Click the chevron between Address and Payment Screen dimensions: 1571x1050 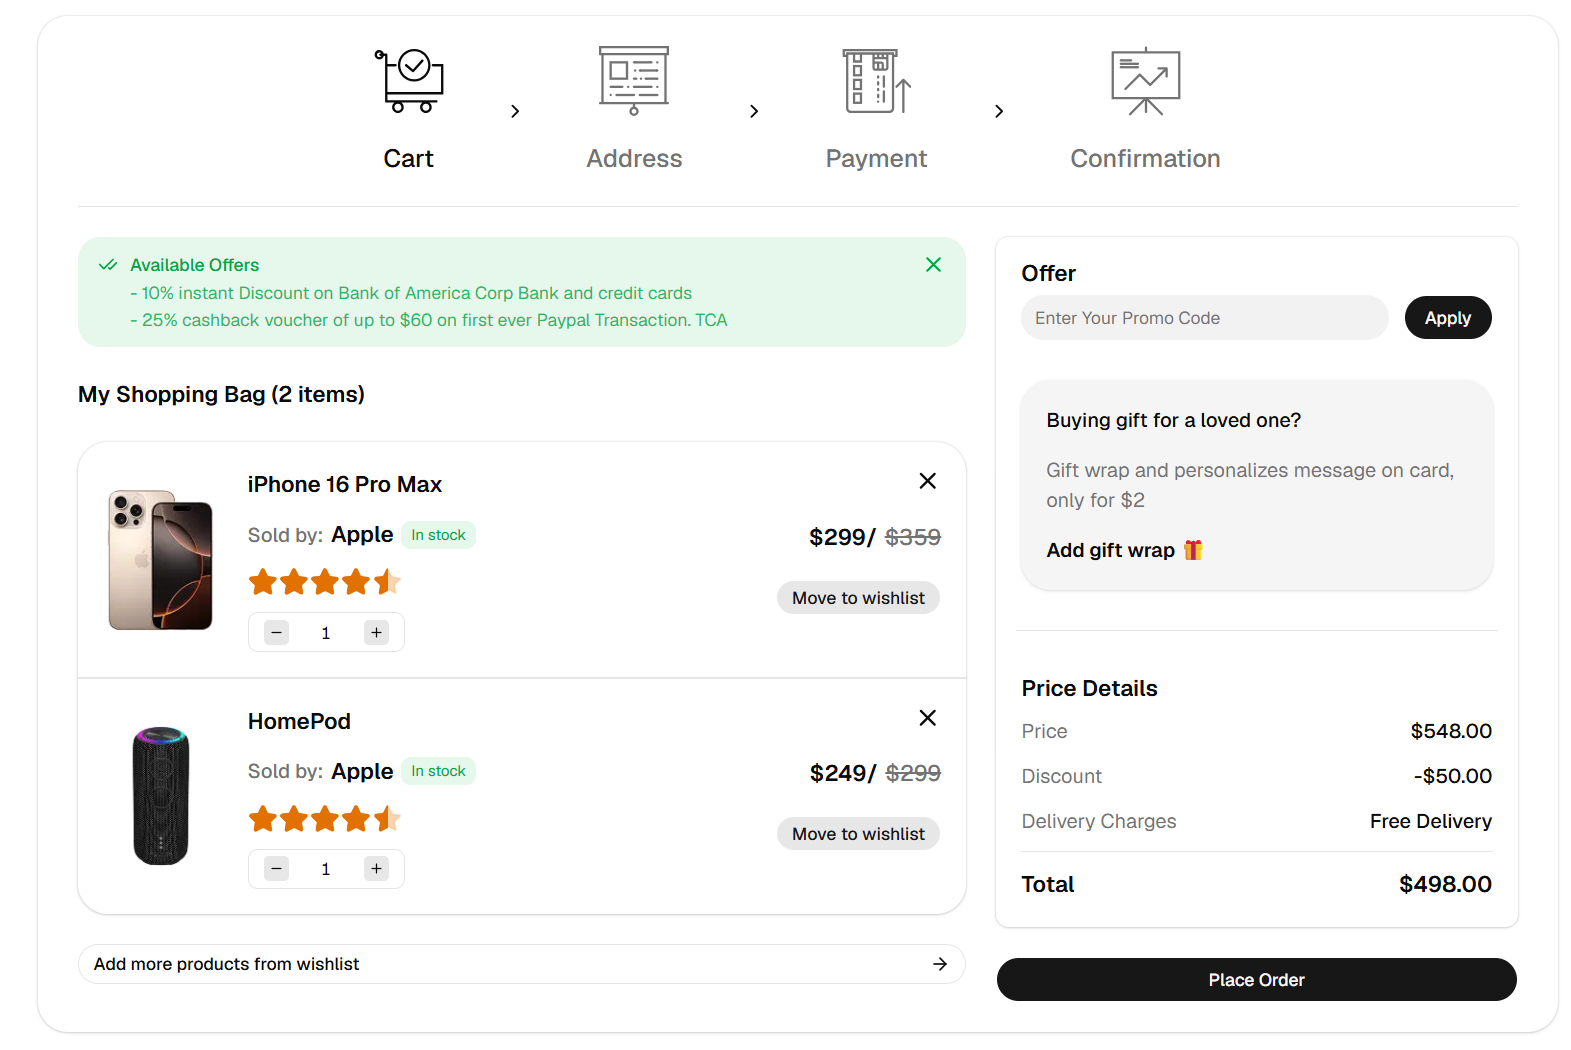[754, 111]
